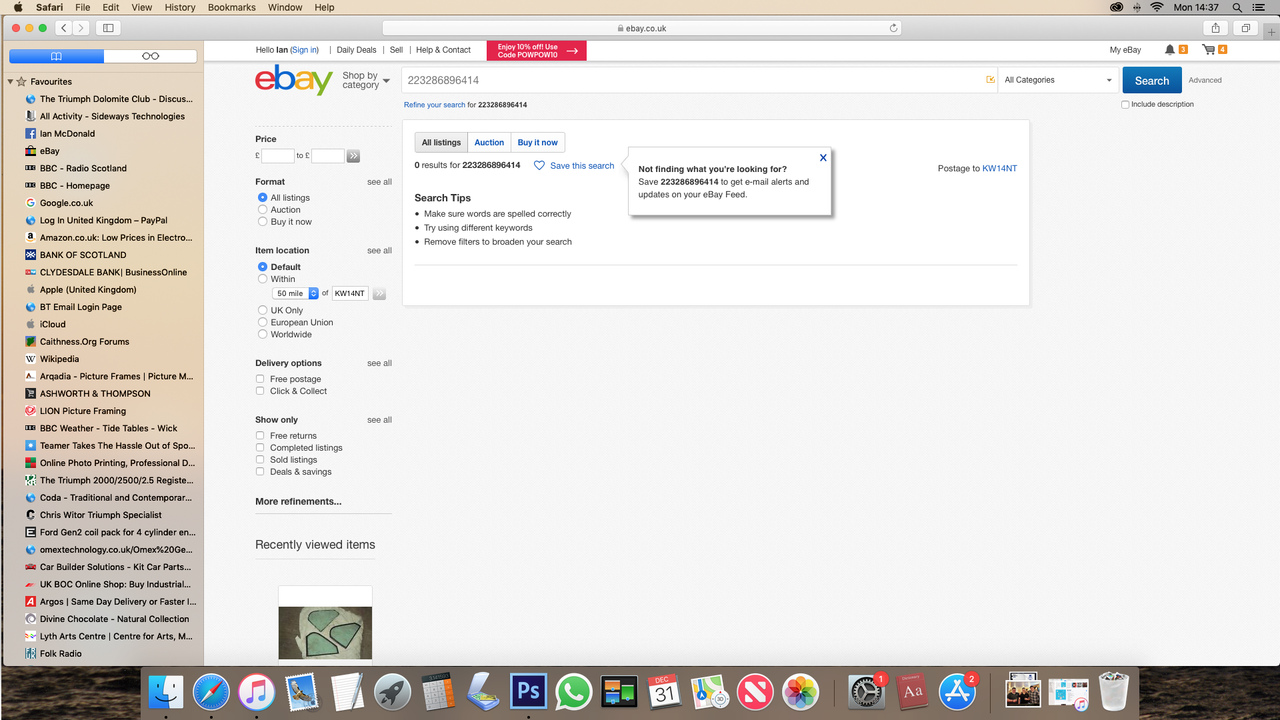Open App Store from the Dock
This screenshot has width=1280, height=720.
(957, 692)
